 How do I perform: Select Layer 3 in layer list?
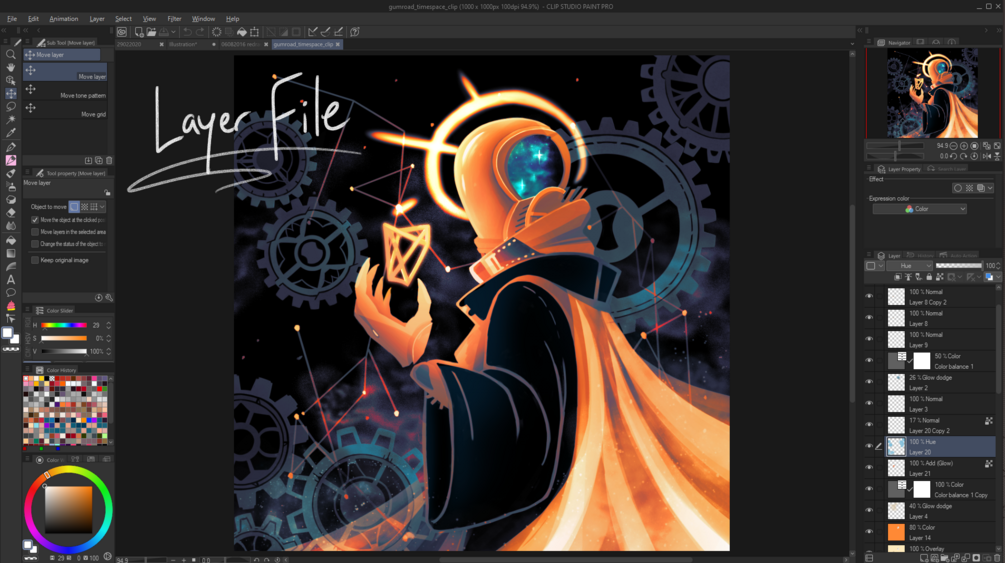tap(940, 403)
